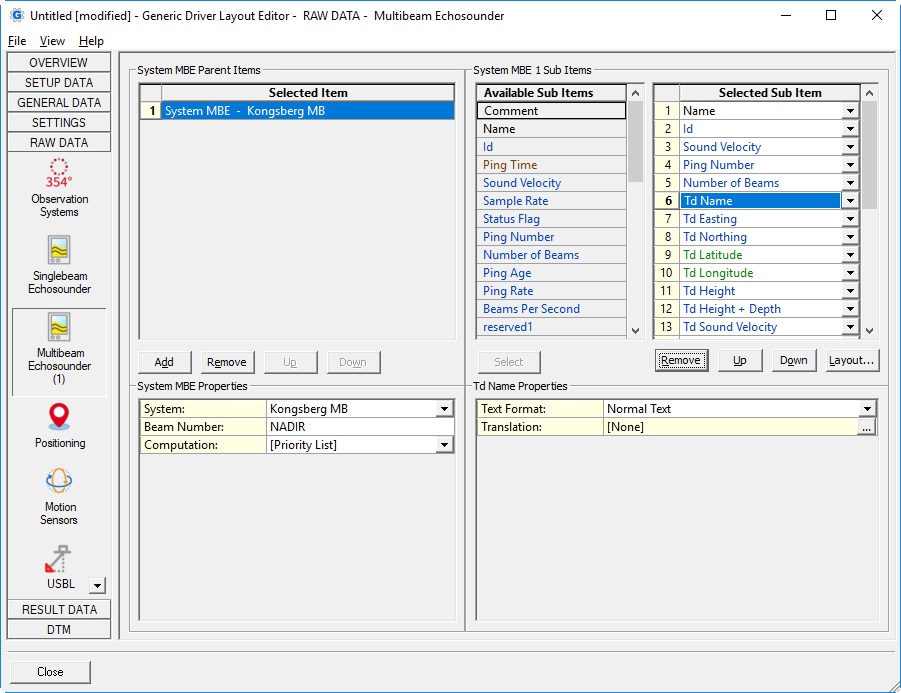
Task: Open the Motion Sensors icon
Action: tap(59, 482)
